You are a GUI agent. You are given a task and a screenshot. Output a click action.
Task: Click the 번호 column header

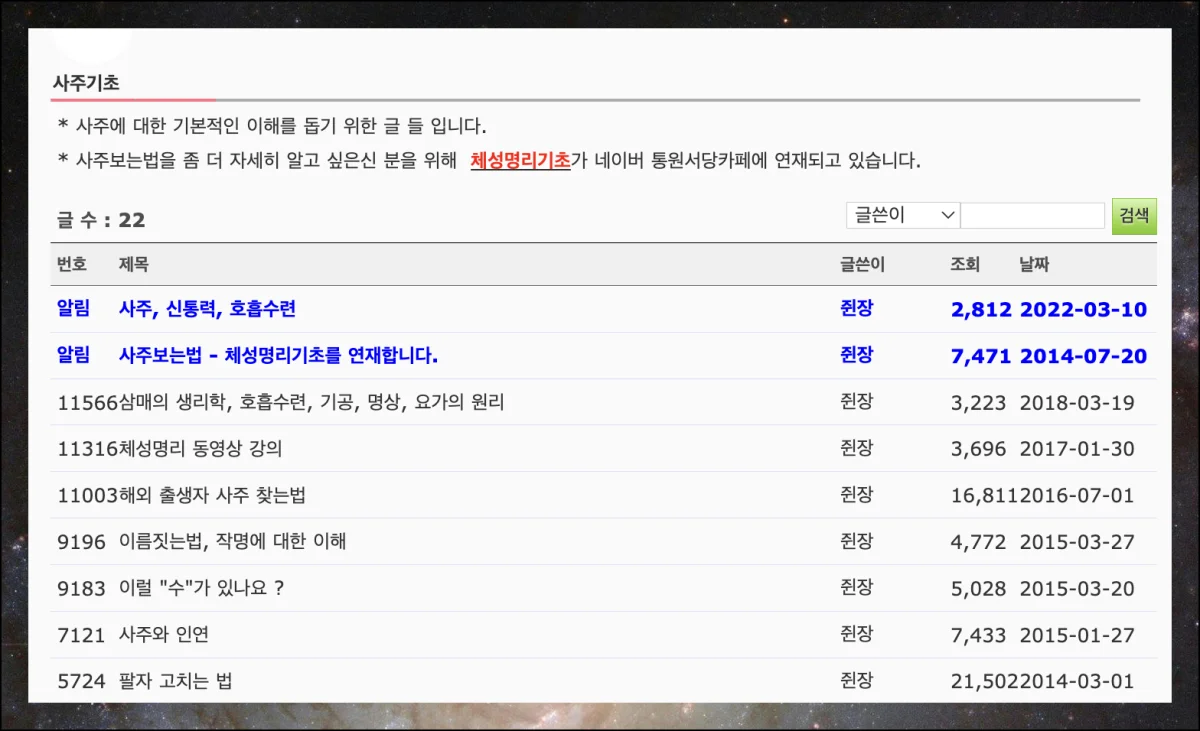click(72, 265)
